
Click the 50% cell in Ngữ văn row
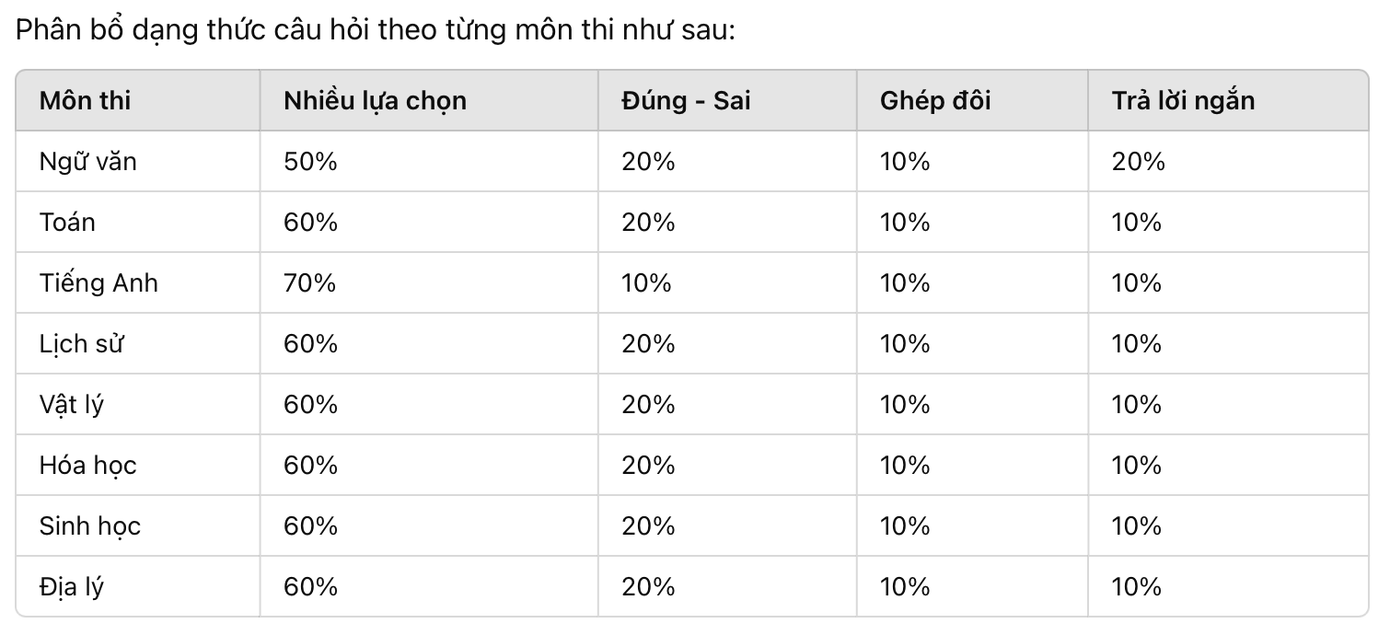310,161
